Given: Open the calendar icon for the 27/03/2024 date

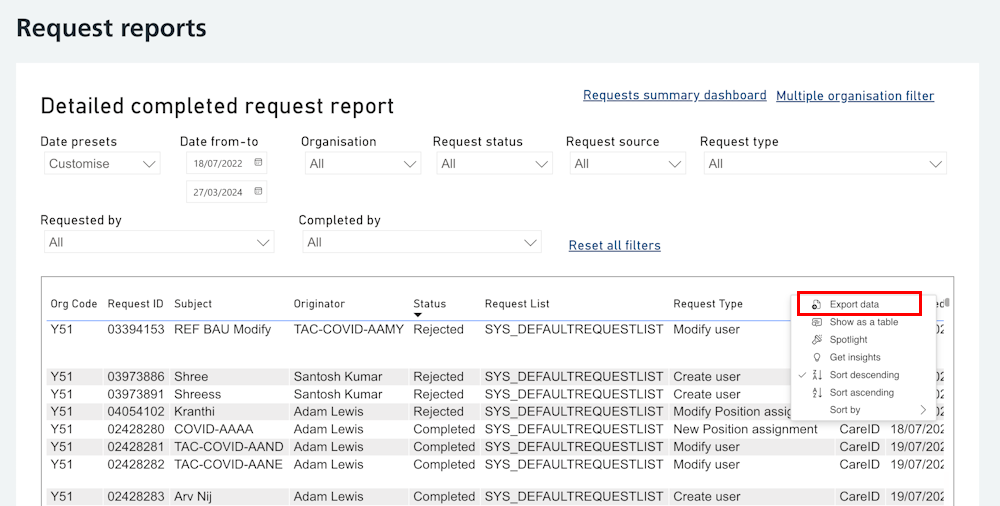Looking at the screenshot, I should point(258,191).
